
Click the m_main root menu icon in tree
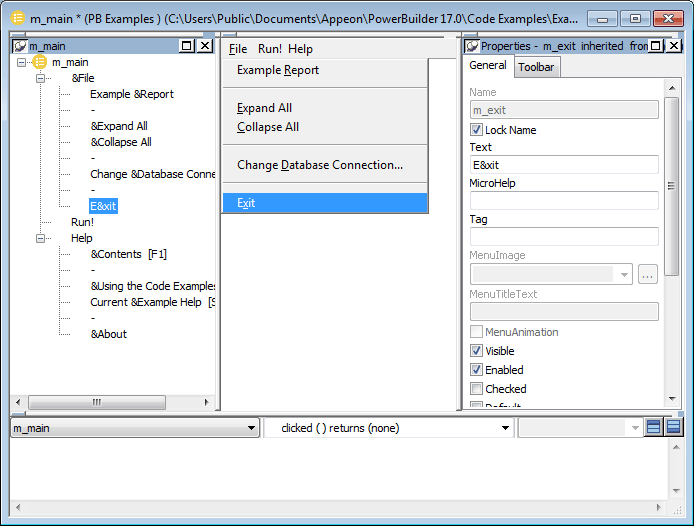(x=40, y=62)
